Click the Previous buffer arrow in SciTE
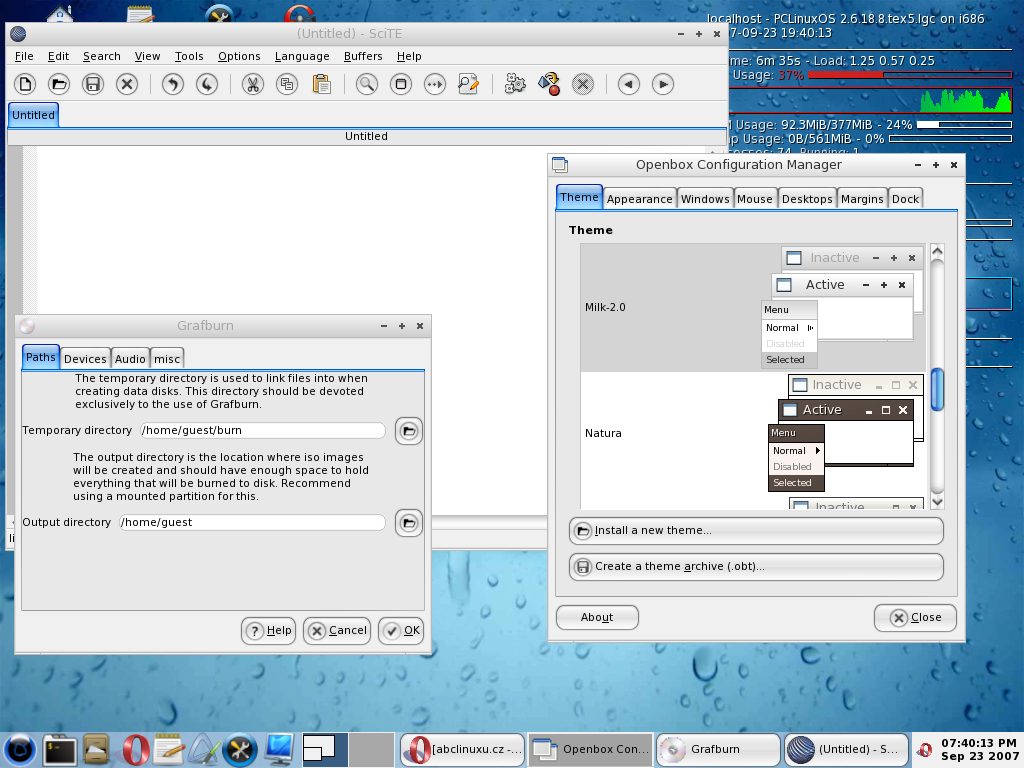1024x768 pixels. click(628, 84)
